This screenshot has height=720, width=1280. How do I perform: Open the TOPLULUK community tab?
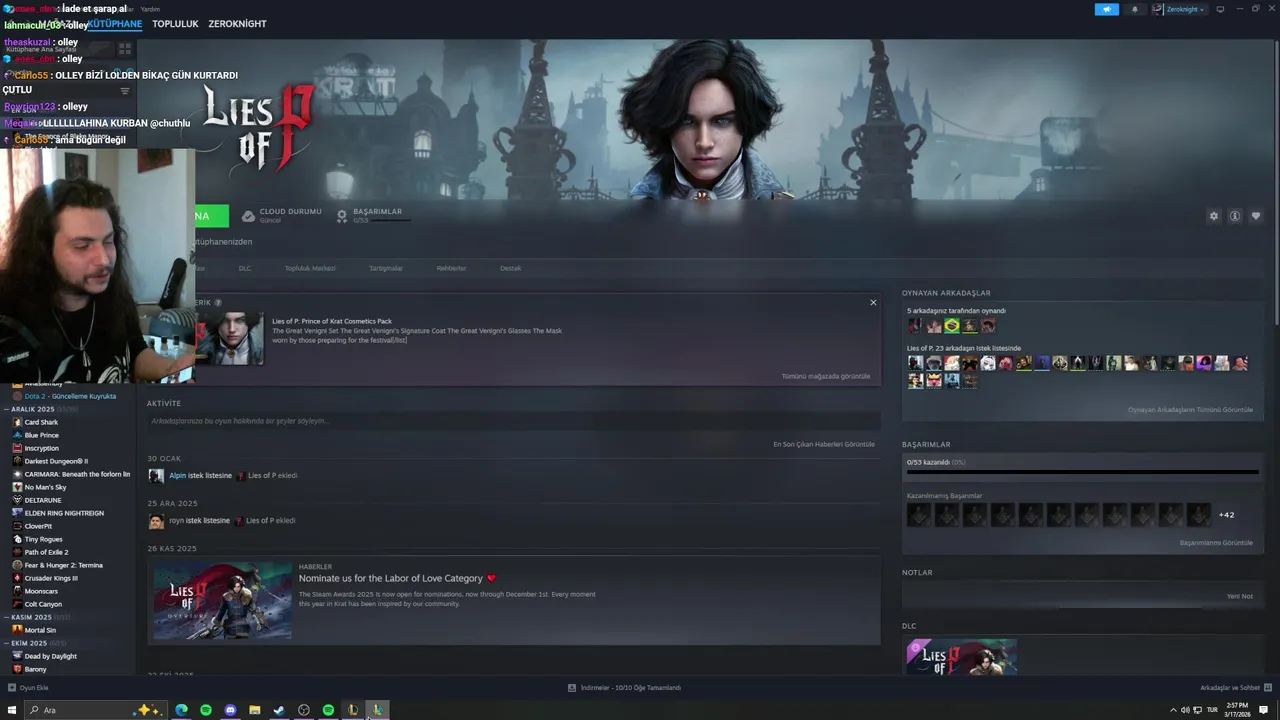tap(175, 24)
